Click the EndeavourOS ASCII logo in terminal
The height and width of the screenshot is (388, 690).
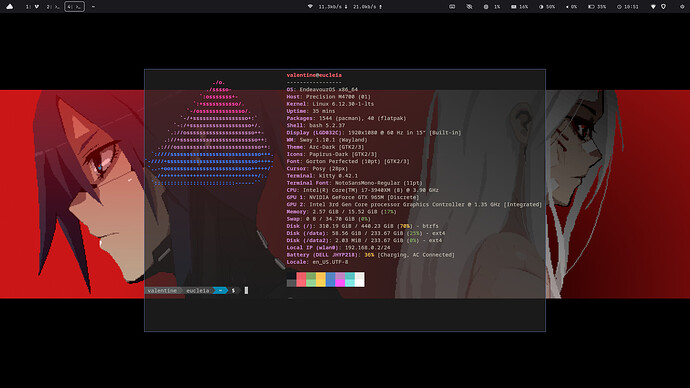pos(210,132)
